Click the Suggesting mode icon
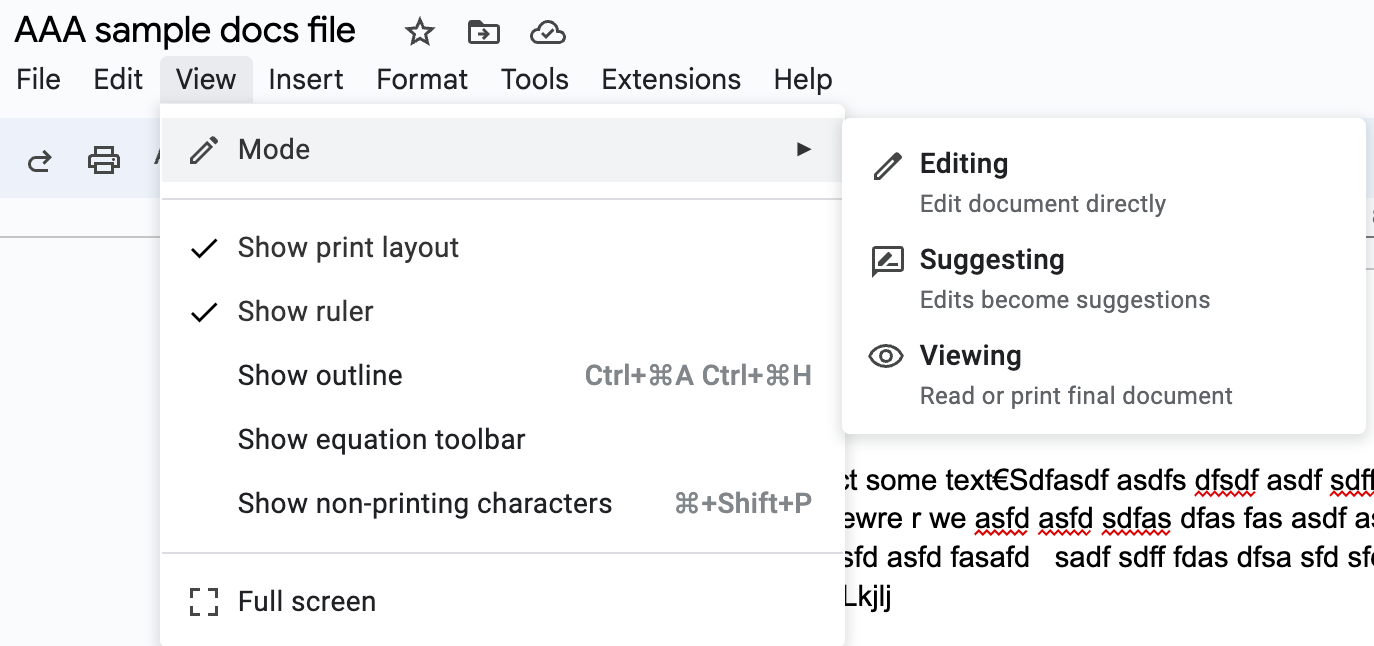Screen dimensions: 1374x646 tap(887, 261)
